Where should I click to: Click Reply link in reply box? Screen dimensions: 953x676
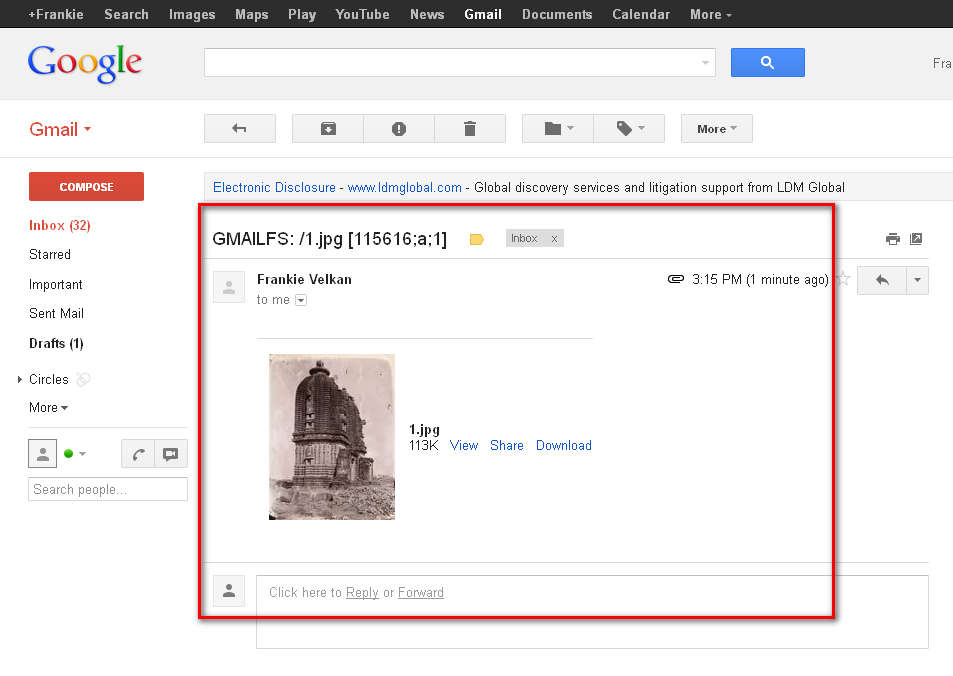point(362,593)
